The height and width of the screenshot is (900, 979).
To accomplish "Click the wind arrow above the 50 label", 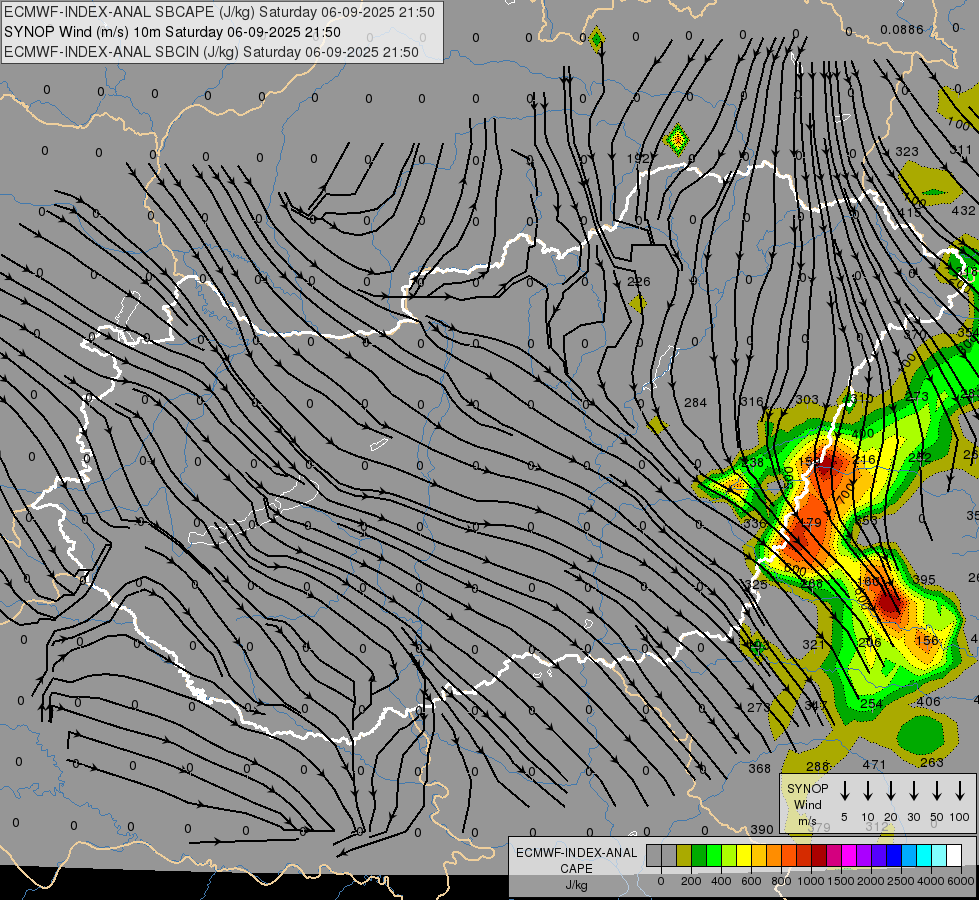I will (937, 791).
